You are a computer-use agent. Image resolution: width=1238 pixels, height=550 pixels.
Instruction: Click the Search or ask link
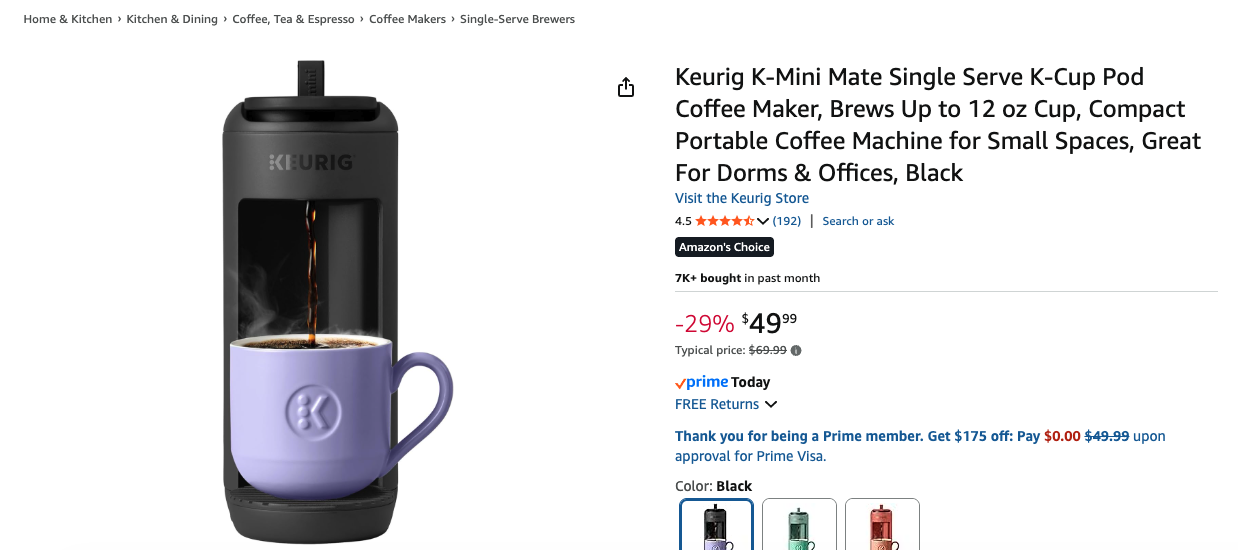point(858,221)
